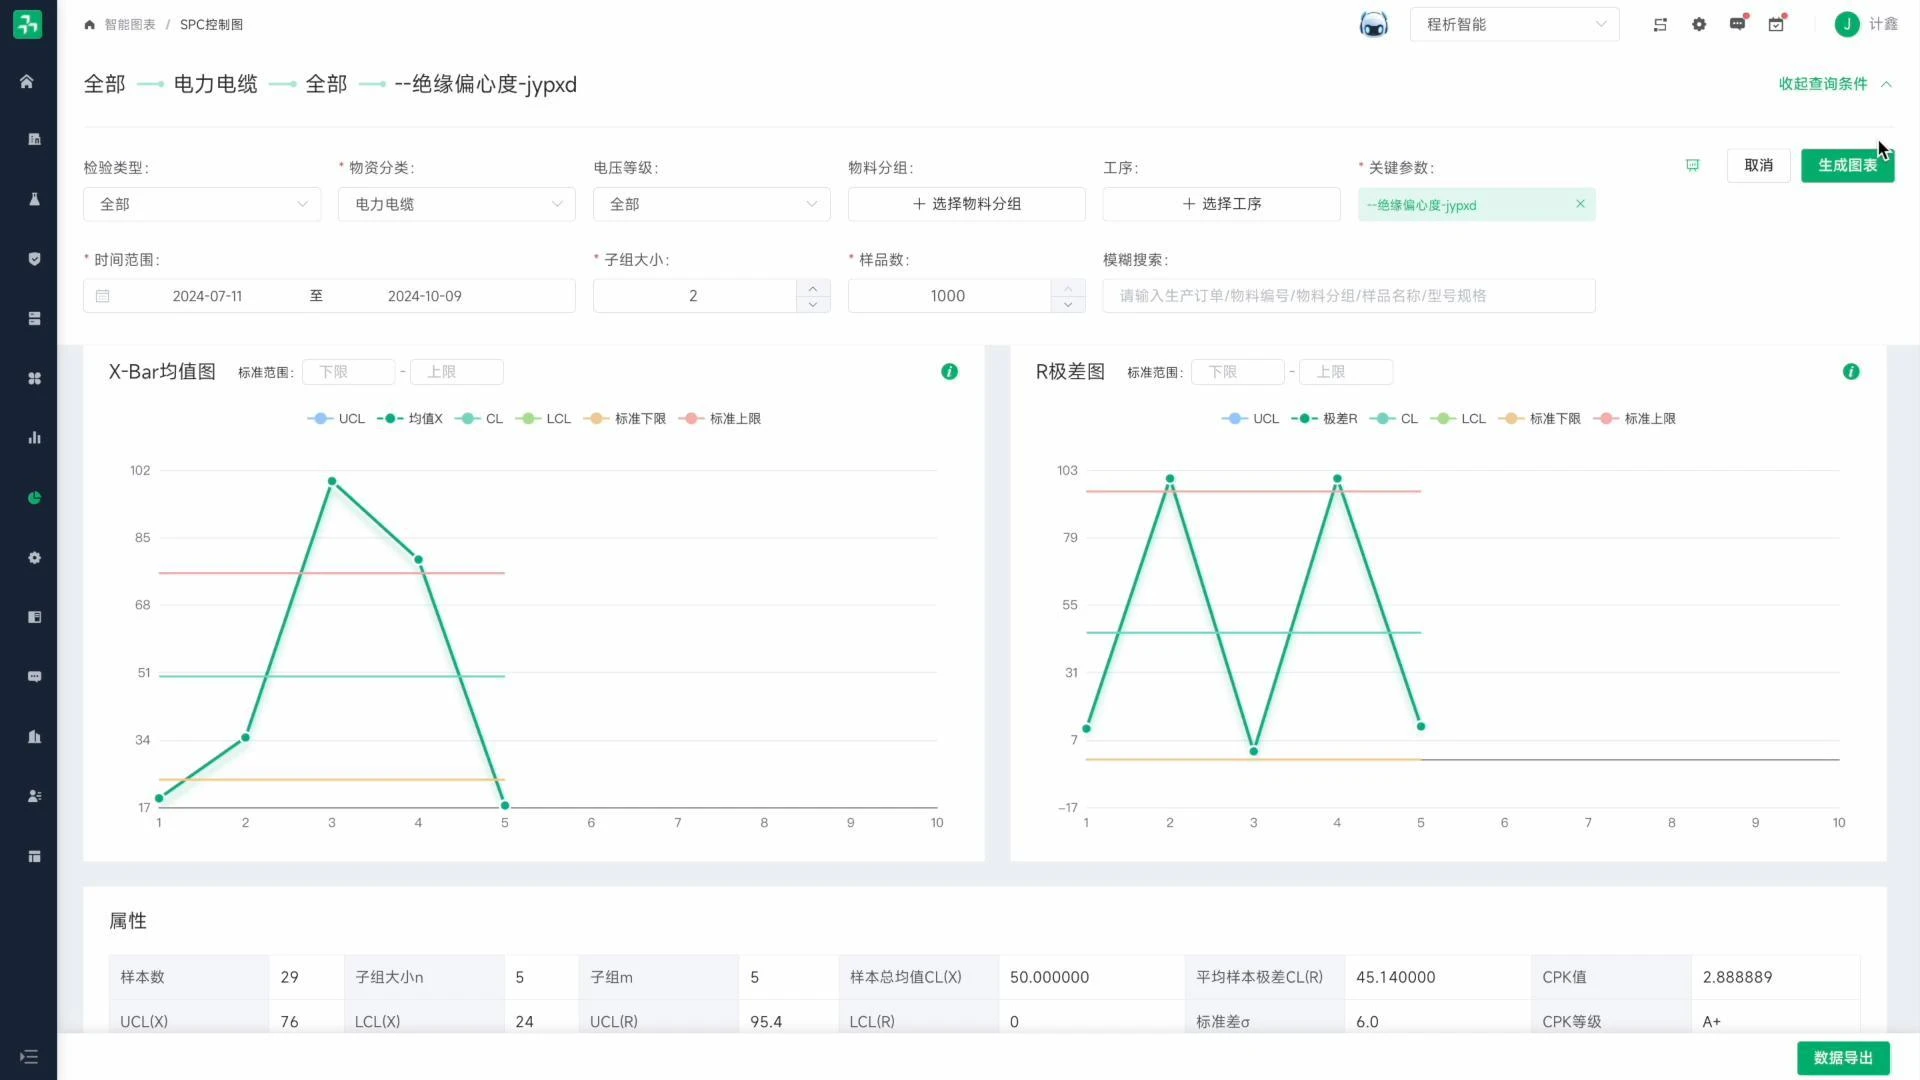Open the 电压等级 dropdown
This screenshot has height=1080, width=1920.
point(711,204)
